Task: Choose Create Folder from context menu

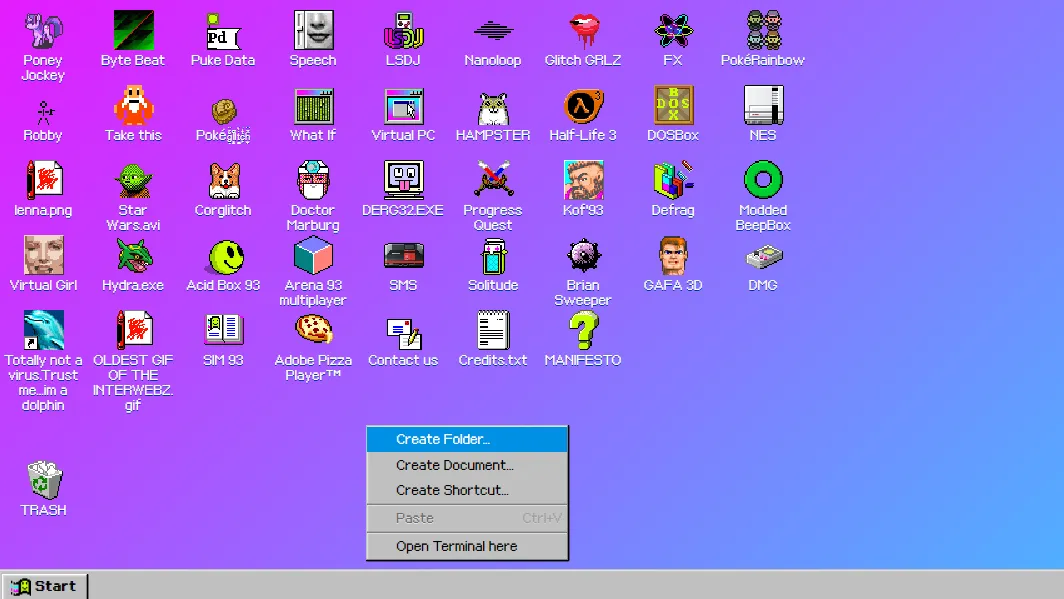Action: coord(443,439)
